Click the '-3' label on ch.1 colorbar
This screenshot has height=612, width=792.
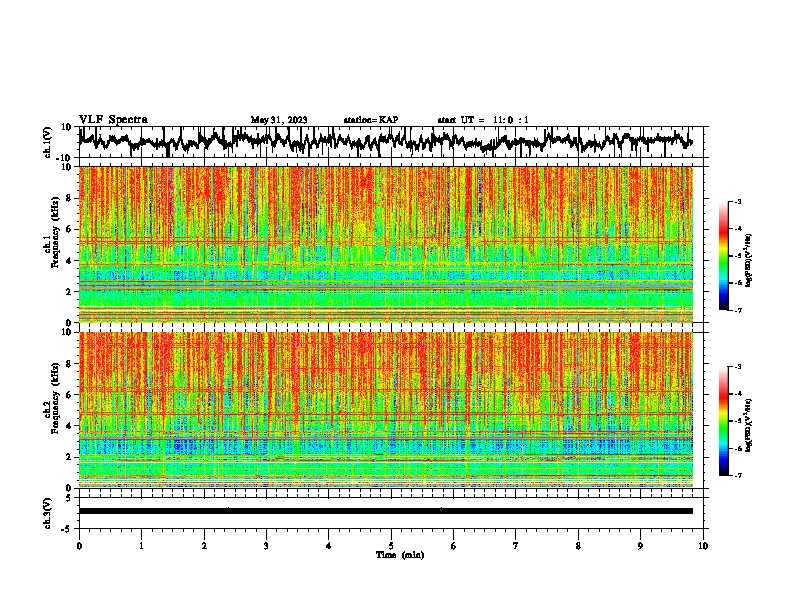click(738, 202)
